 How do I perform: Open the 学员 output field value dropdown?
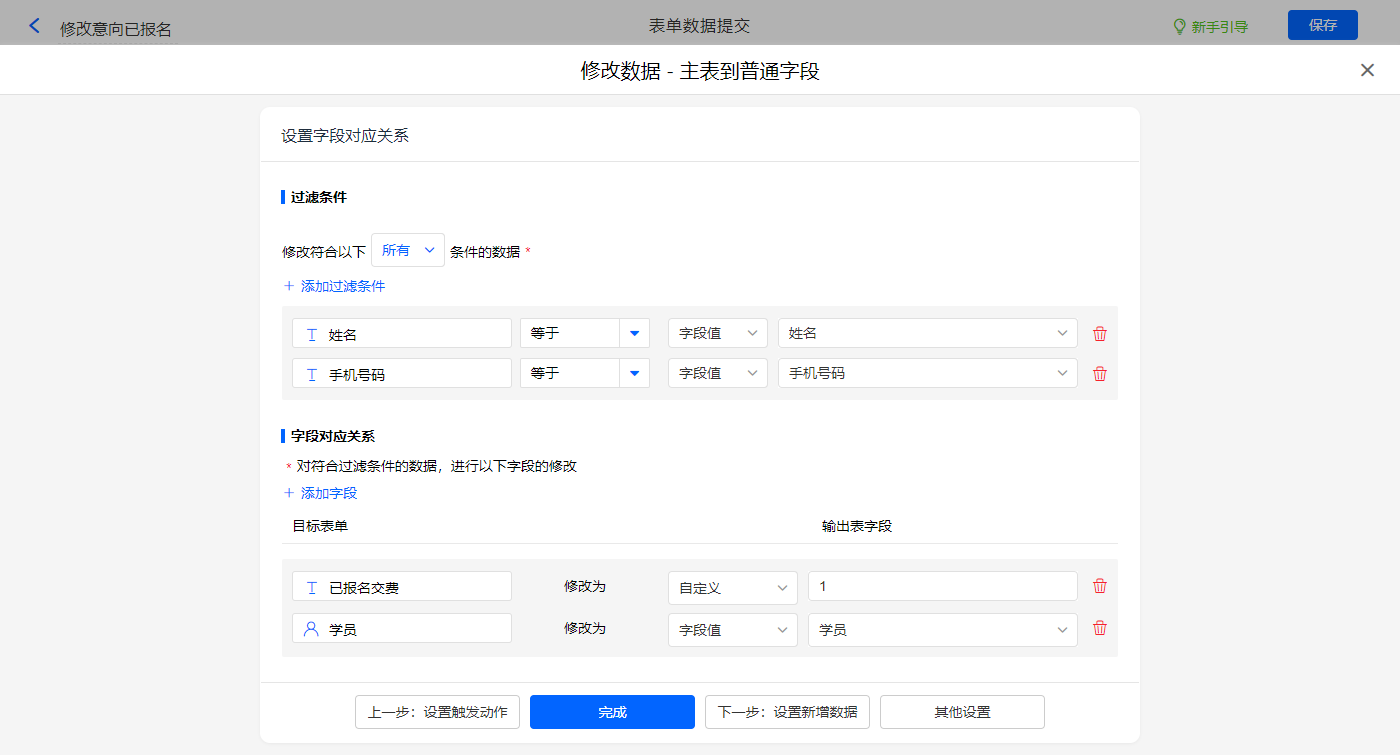(x=942, y=630)
